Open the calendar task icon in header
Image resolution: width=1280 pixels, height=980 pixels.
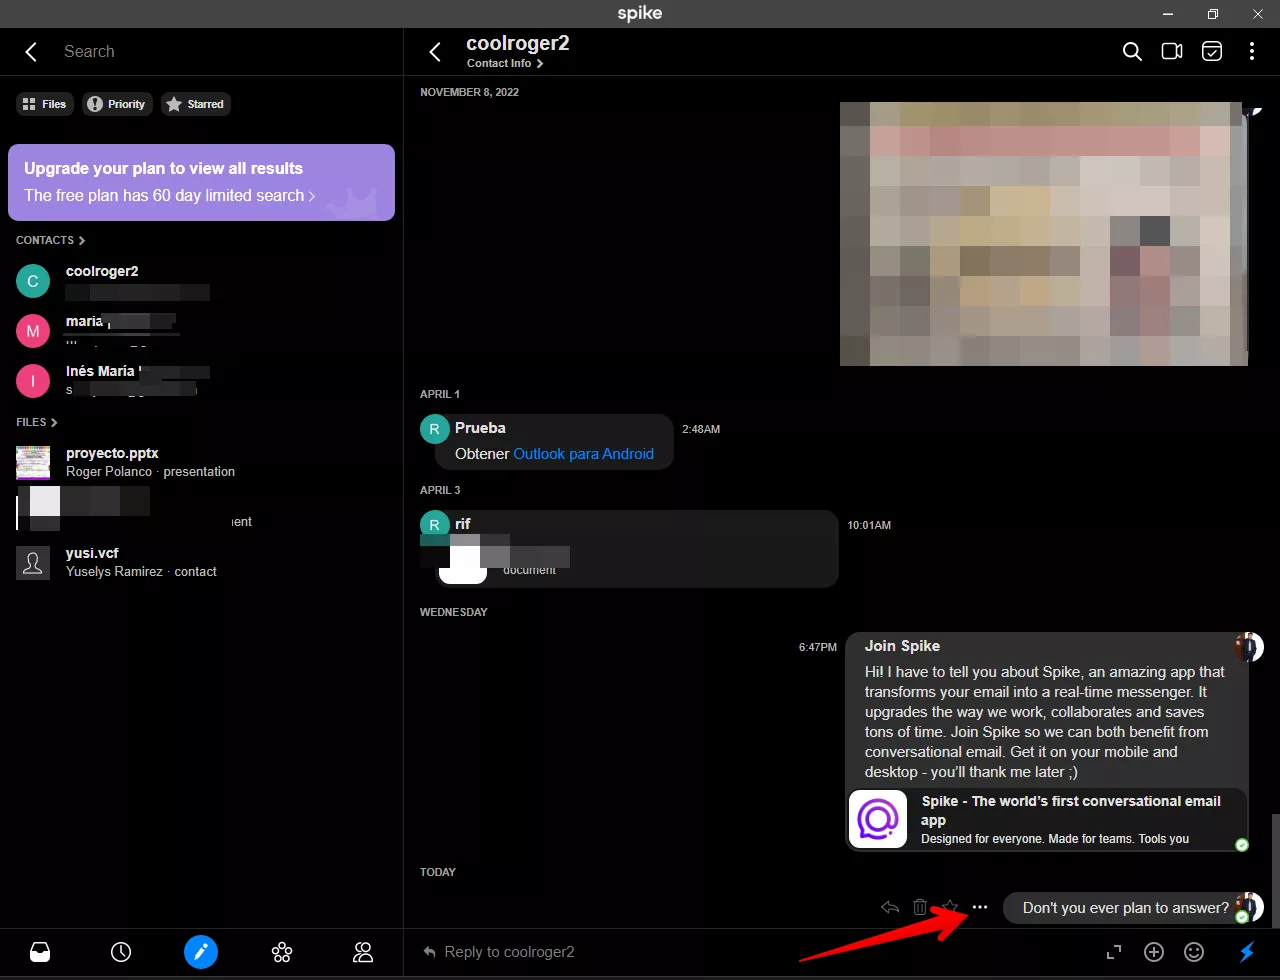click(1212, 52)
